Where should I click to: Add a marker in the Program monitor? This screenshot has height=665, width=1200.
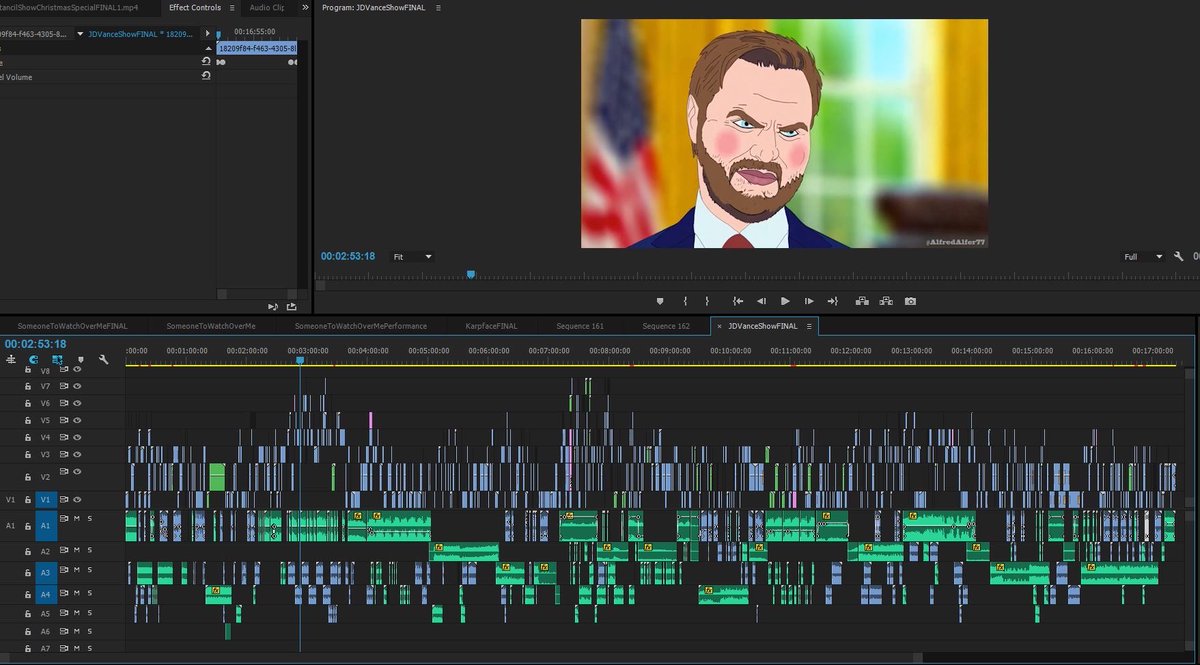(660, 301)
